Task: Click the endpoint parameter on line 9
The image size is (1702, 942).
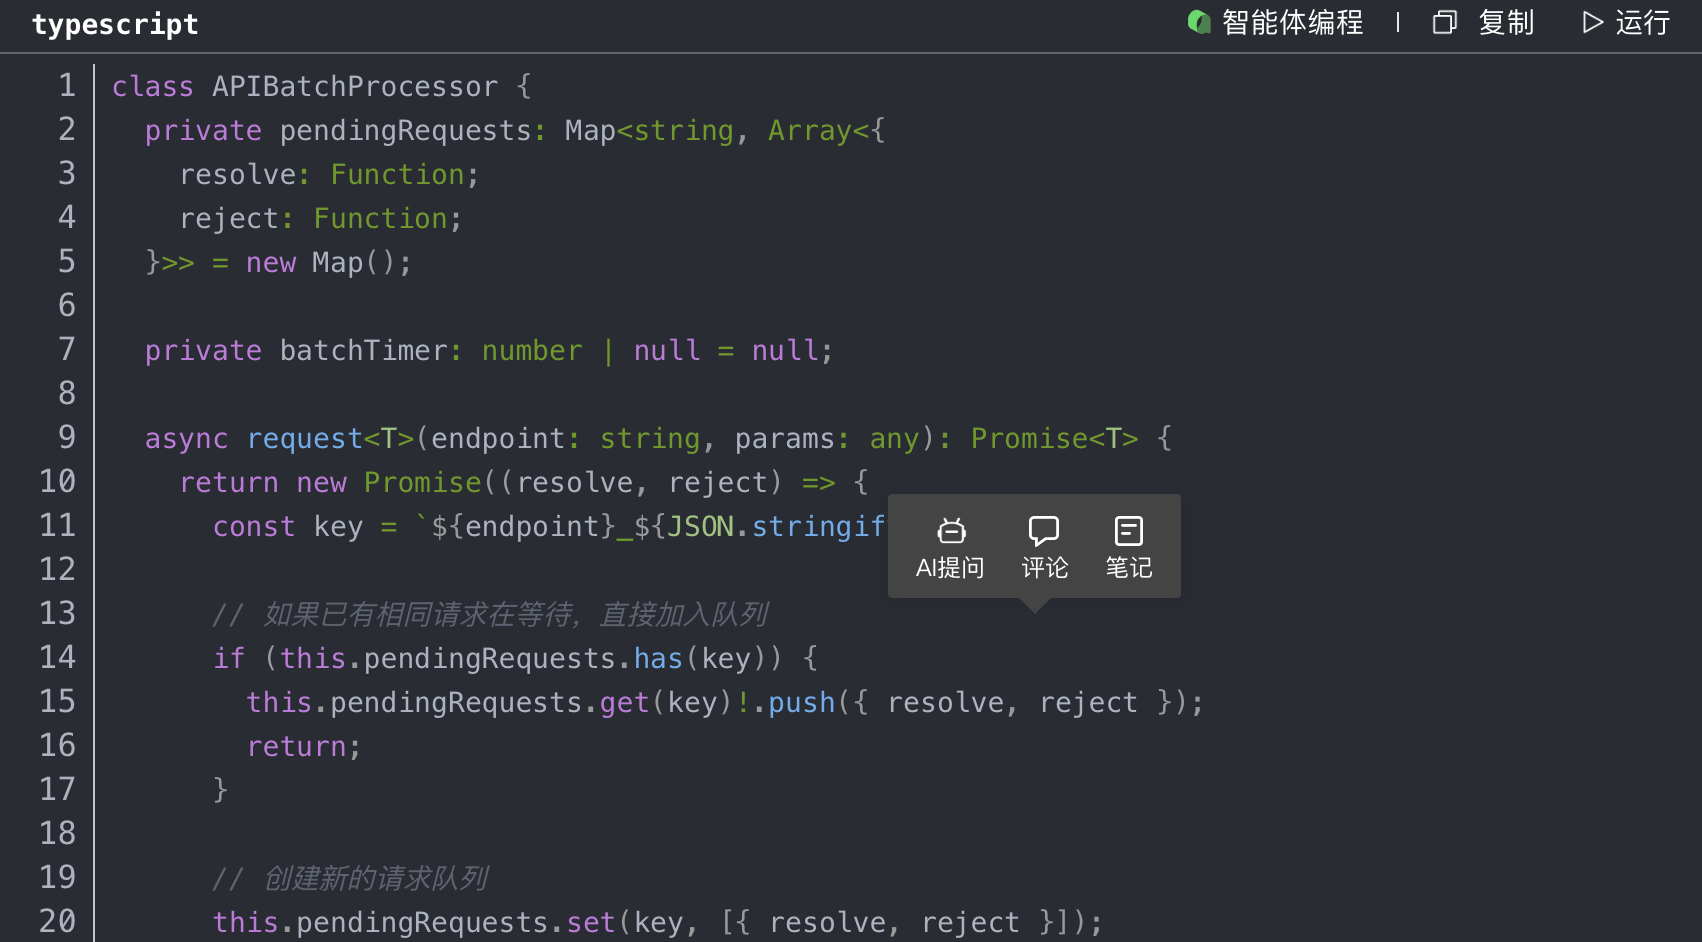Action: point(498,439)
